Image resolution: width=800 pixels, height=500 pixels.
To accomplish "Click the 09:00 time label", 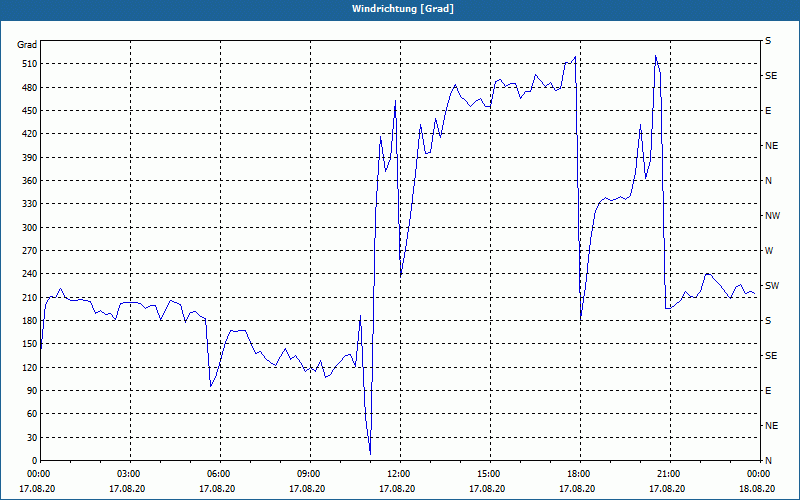I will [310, 474].
